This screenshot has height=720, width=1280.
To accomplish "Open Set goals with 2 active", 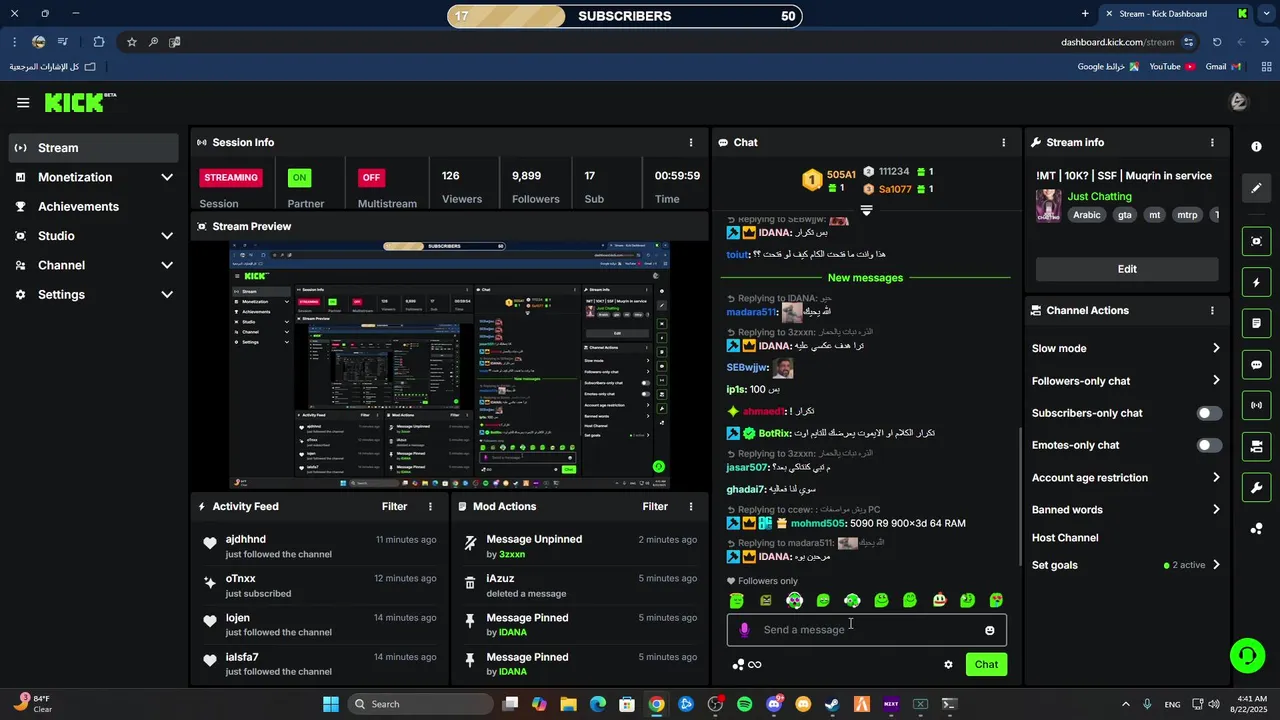I will click(1127, 565).
